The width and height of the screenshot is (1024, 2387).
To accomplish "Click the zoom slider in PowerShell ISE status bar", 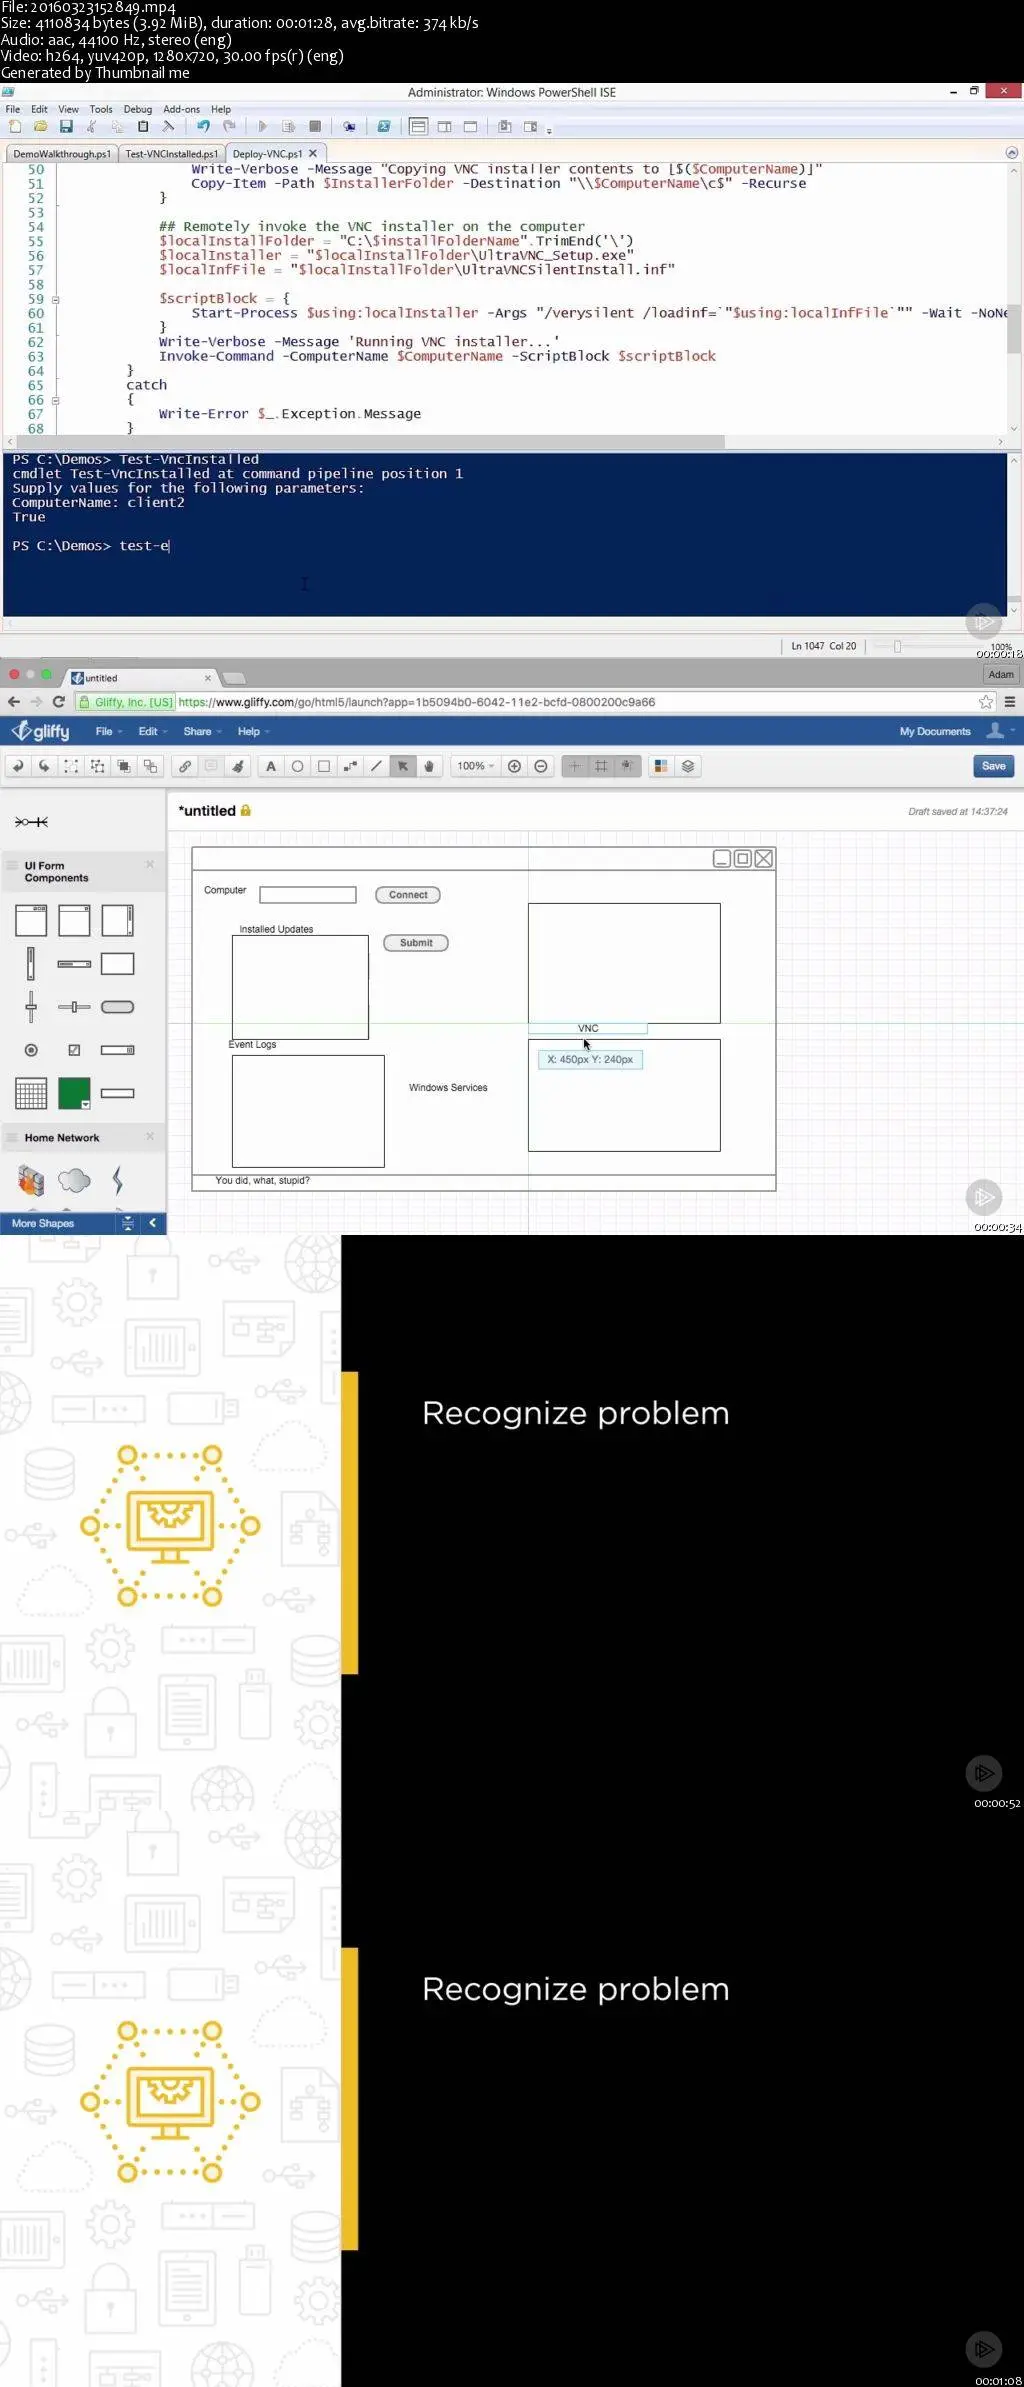I will point(897,646).
